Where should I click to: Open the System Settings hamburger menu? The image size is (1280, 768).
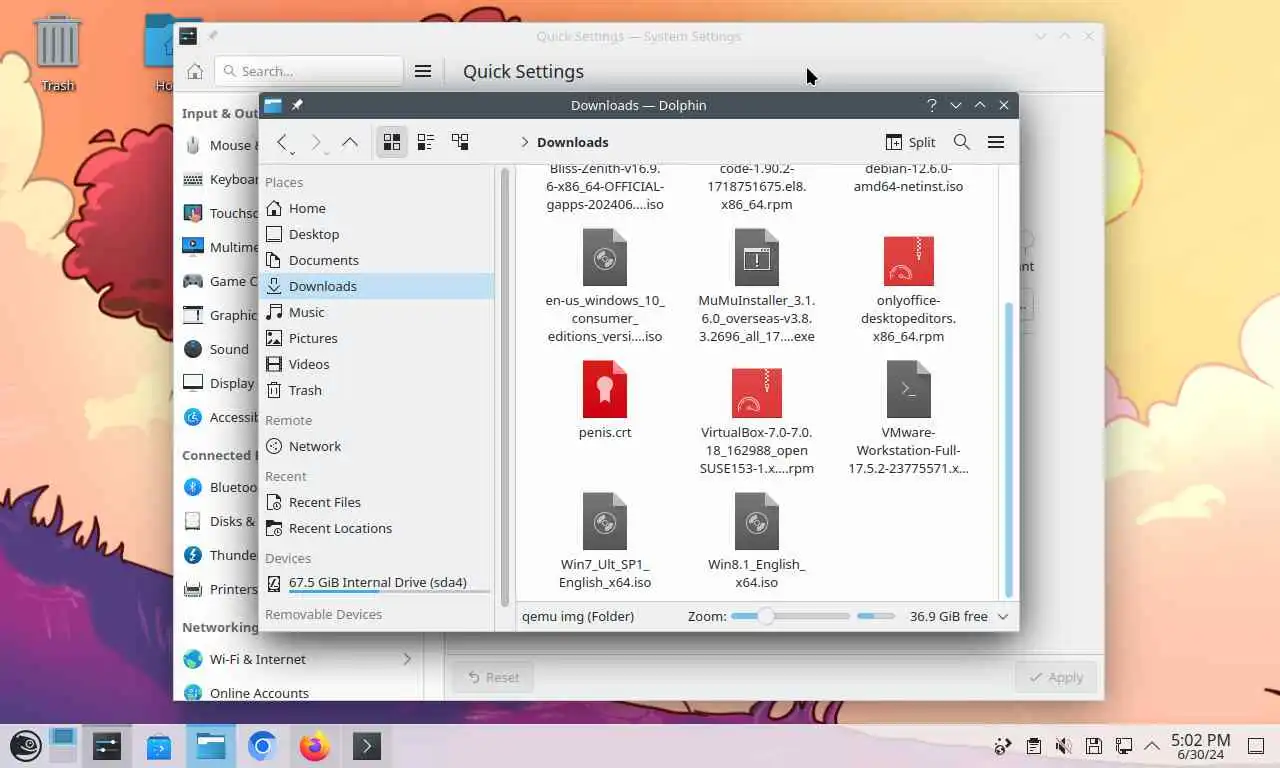point(423,71)
